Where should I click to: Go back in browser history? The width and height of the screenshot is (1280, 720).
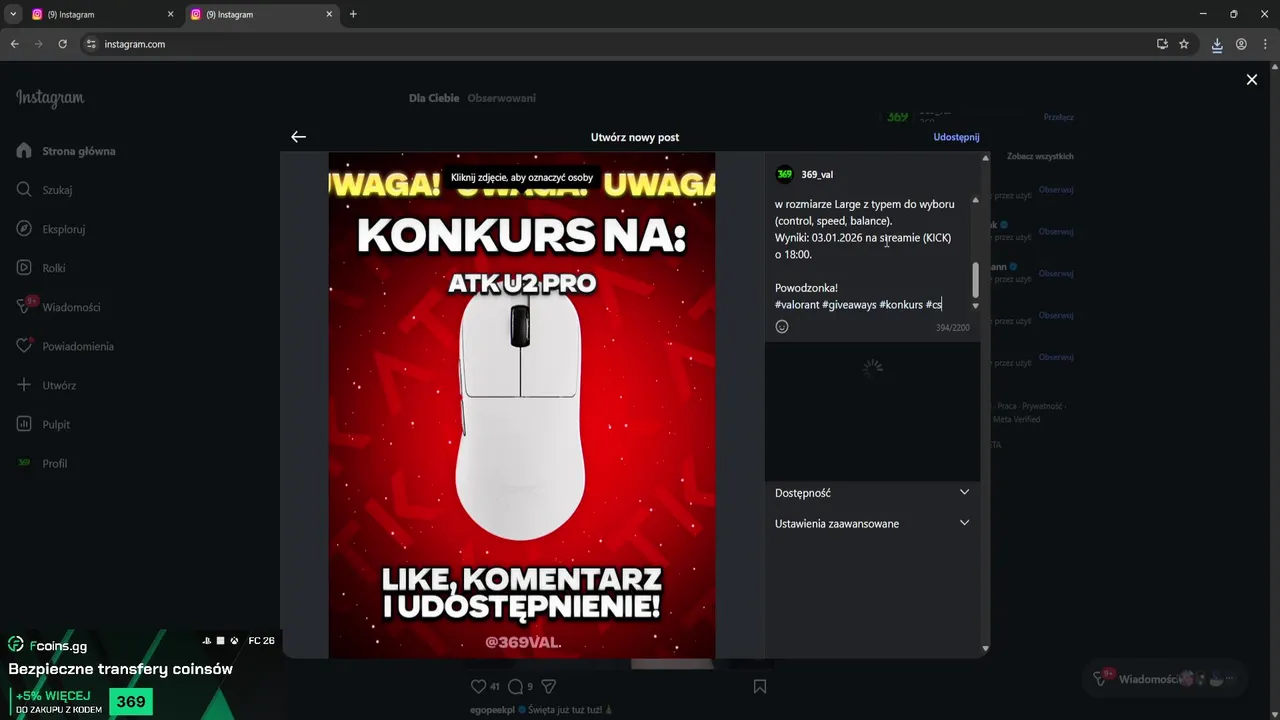[x=14, y=44]
